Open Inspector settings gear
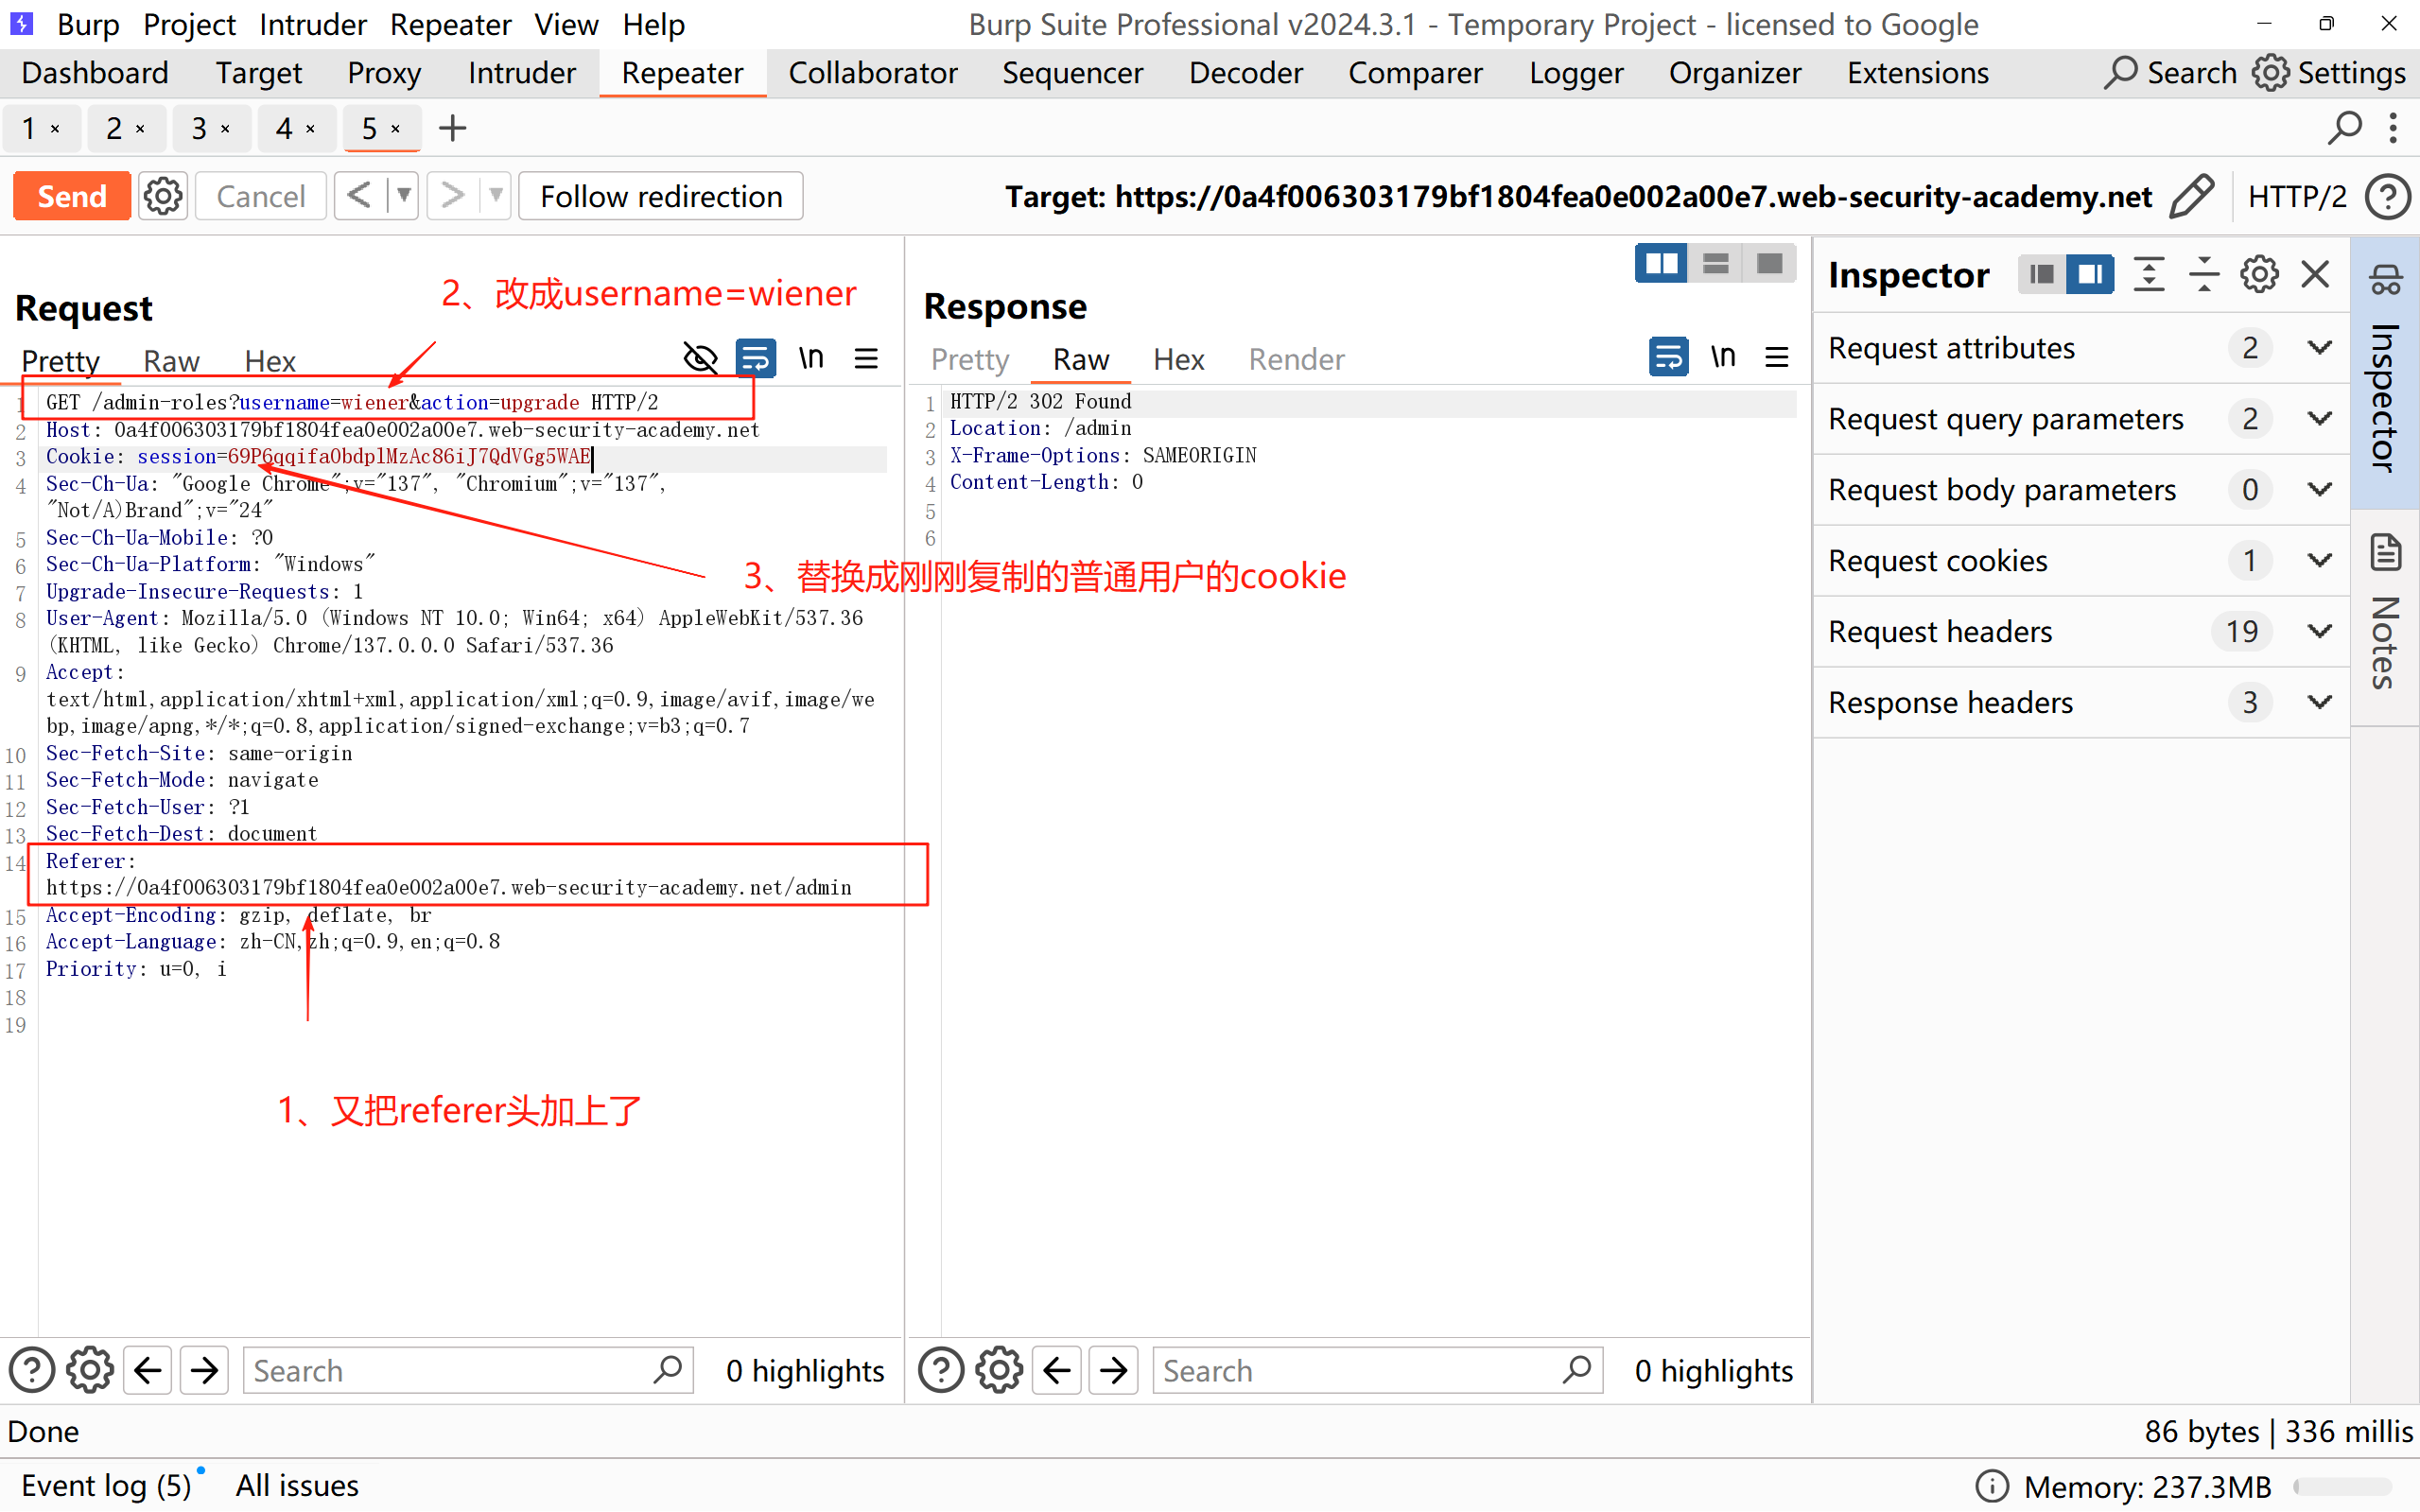Image resolution: width=2420 pixels, height=1512 pixels. pyautogui.click(x=2259, y=274)
